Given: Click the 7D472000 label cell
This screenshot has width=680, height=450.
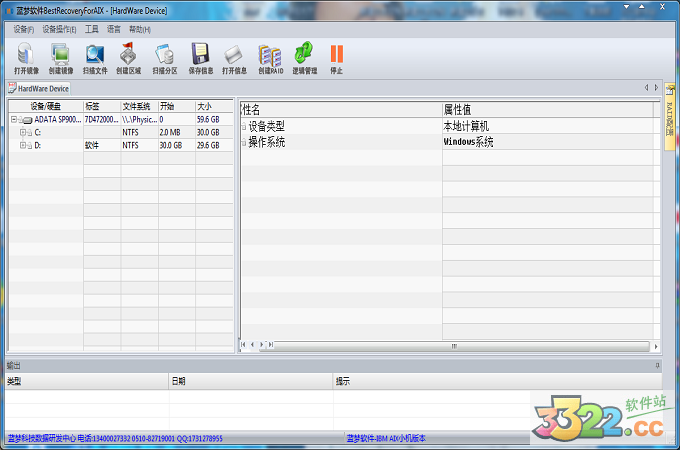Looking at the screenshot, I should (101, 120).
